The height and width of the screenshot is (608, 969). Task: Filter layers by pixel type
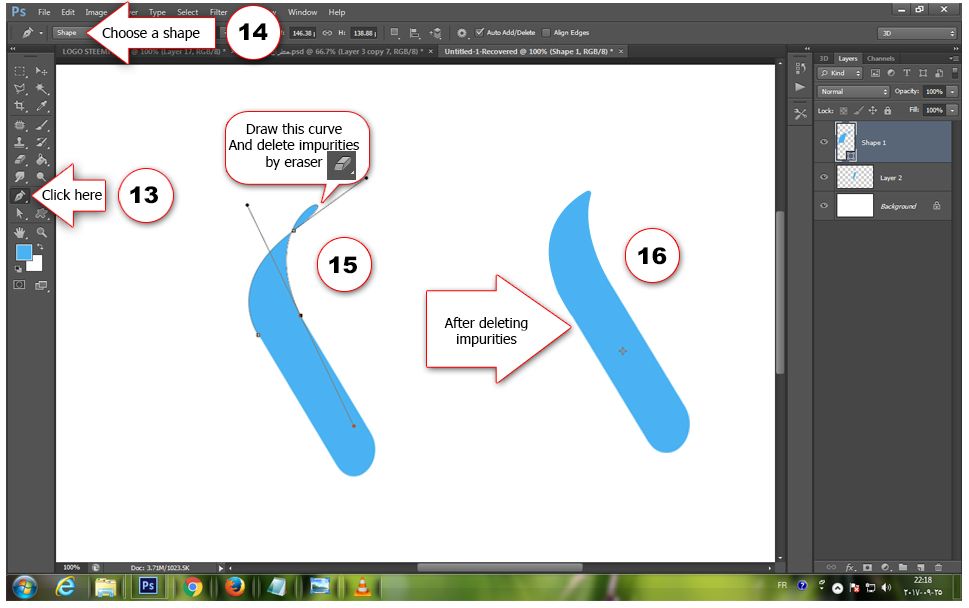(875, 73)
